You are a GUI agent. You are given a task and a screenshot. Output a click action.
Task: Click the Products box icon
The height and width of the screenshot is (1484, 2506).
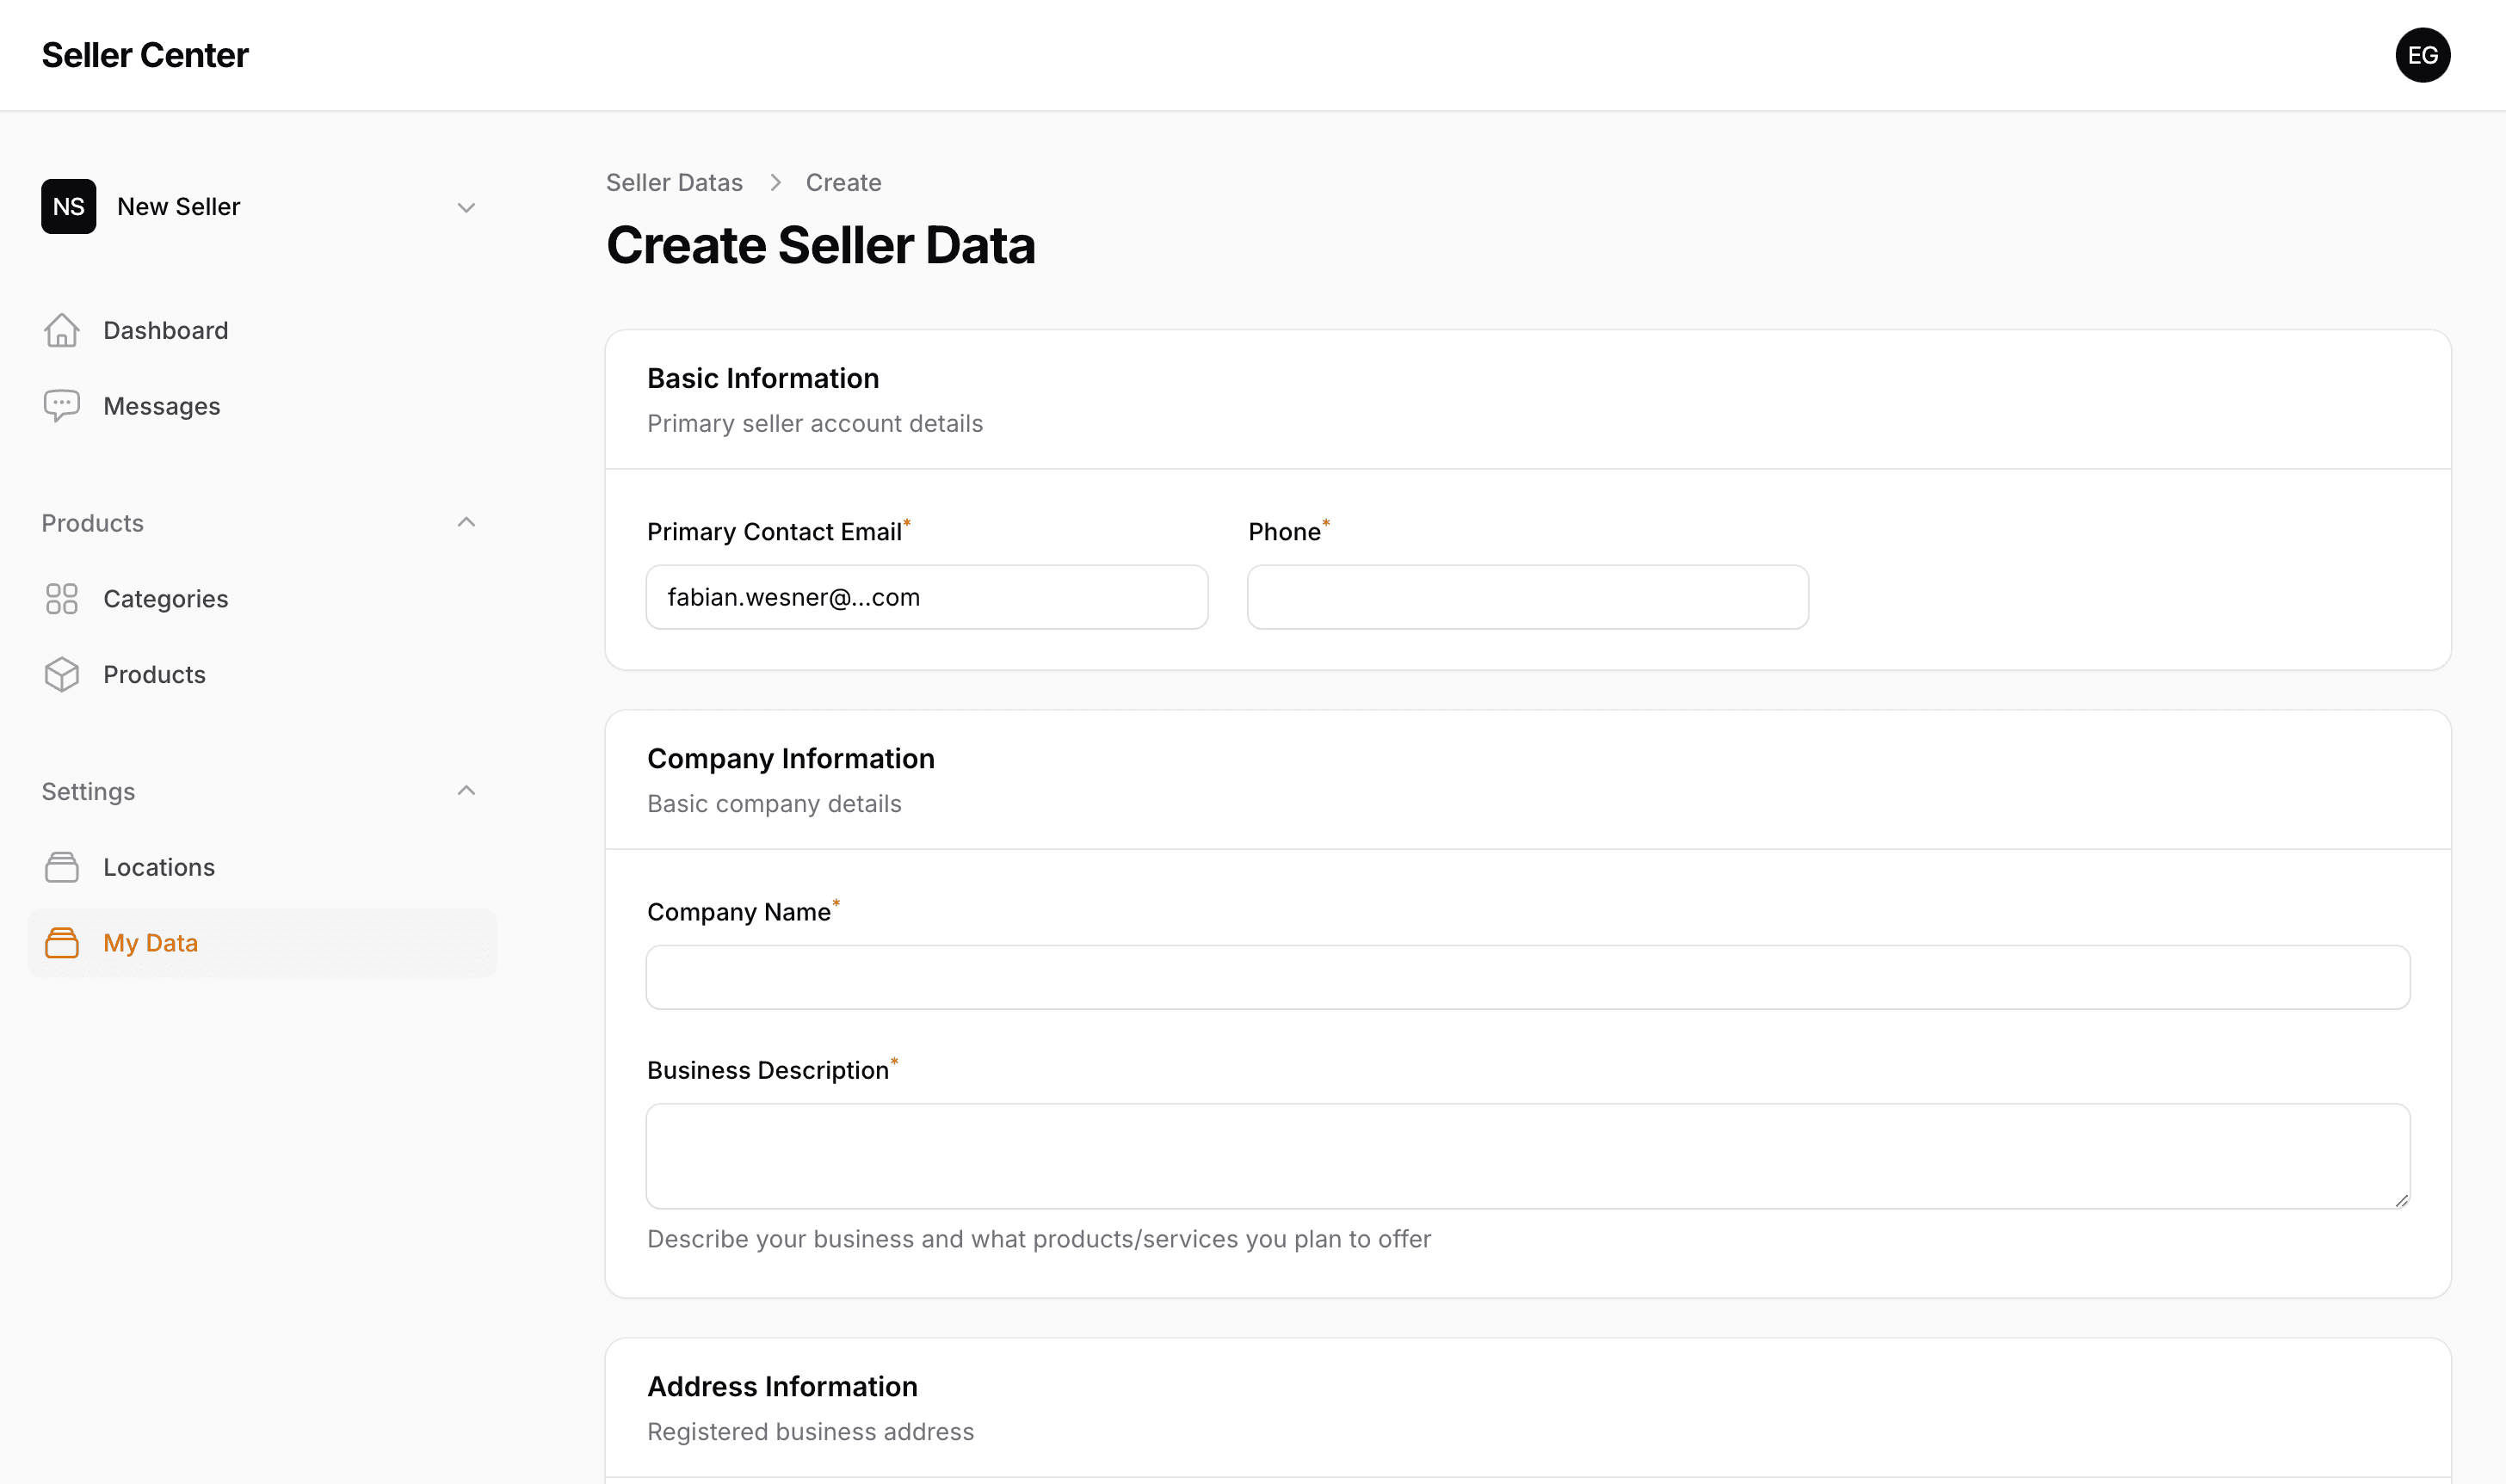click(62, 675)
